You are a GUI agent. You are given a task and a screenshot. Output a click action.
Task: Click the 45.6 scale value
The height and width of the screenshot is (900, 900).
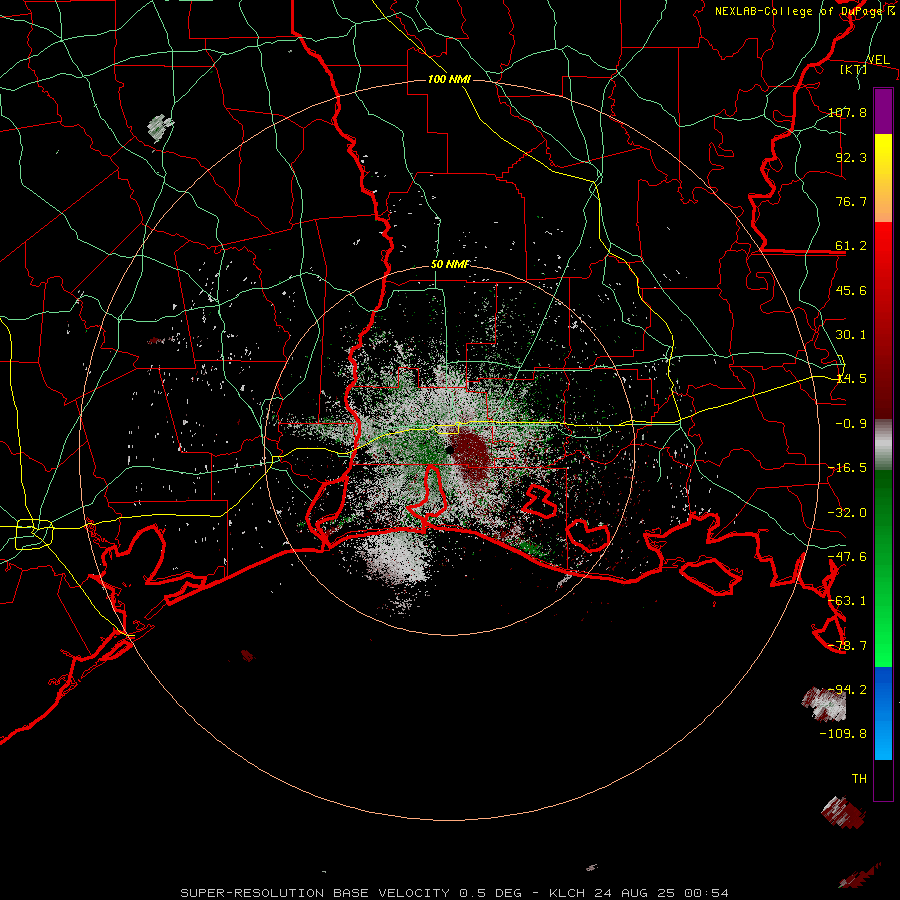pos(851,290)
